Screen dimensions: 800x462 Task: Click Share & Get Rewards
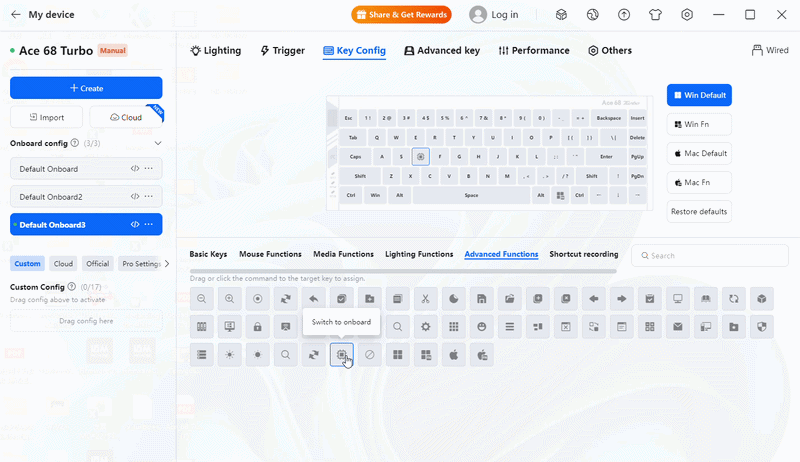click(x=402, y=15)
